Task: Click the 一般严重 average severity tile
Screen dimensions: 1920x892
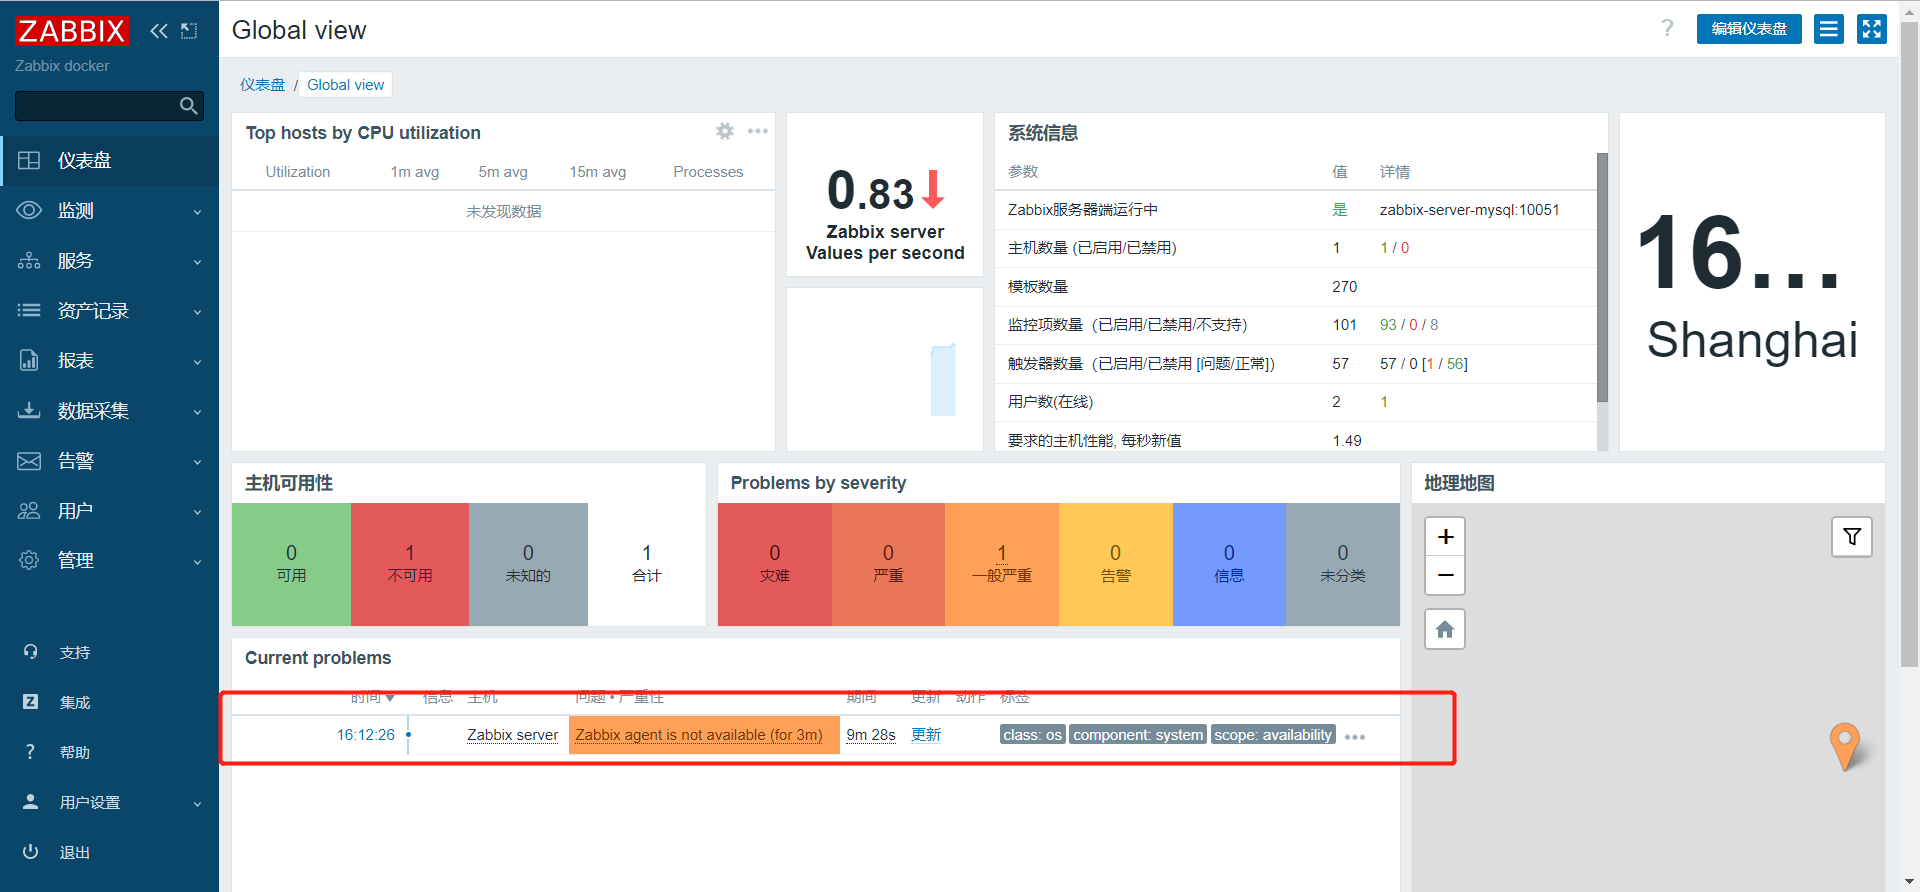Action: (x=1002, y=564)
